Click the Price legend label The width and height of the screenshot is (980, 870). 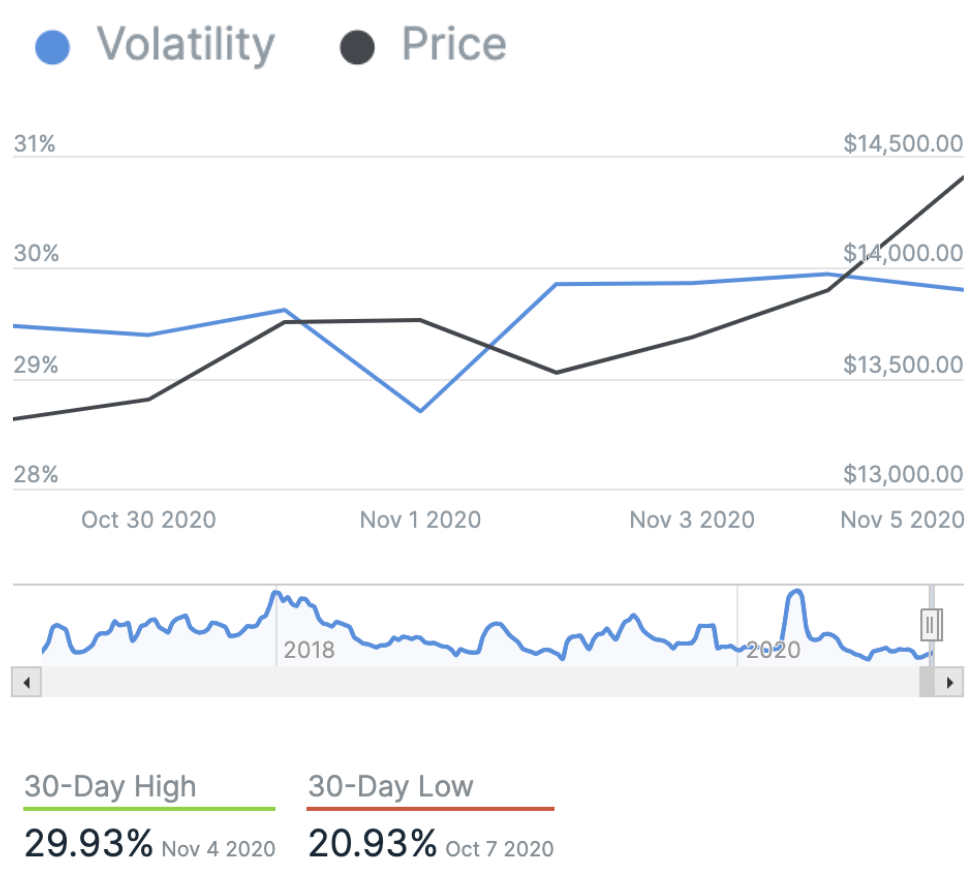point(453,45)
